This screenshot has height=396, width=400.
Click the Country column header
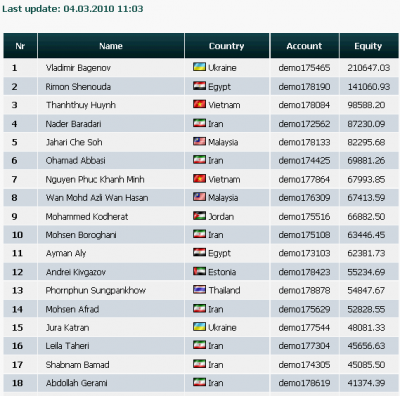[227, 46]
